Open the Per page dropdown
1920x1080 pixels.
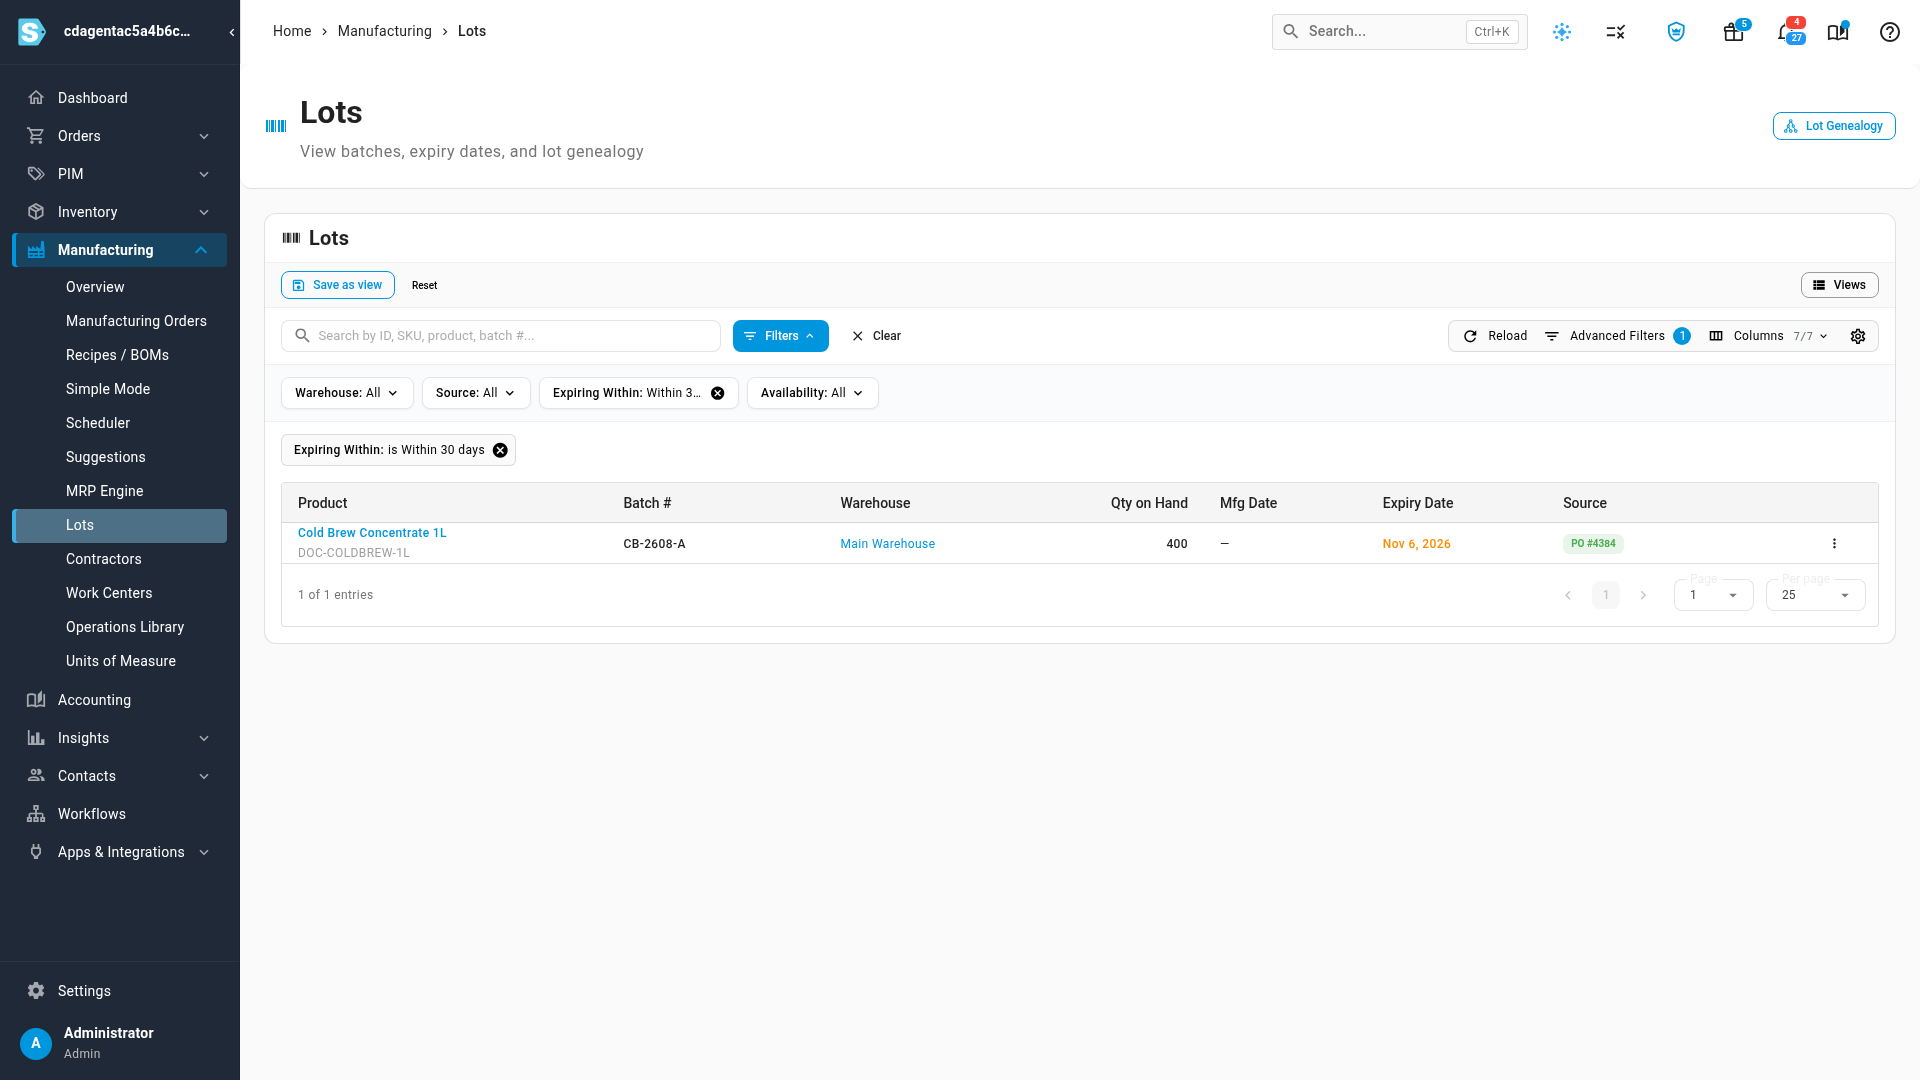pos(1815,595)
